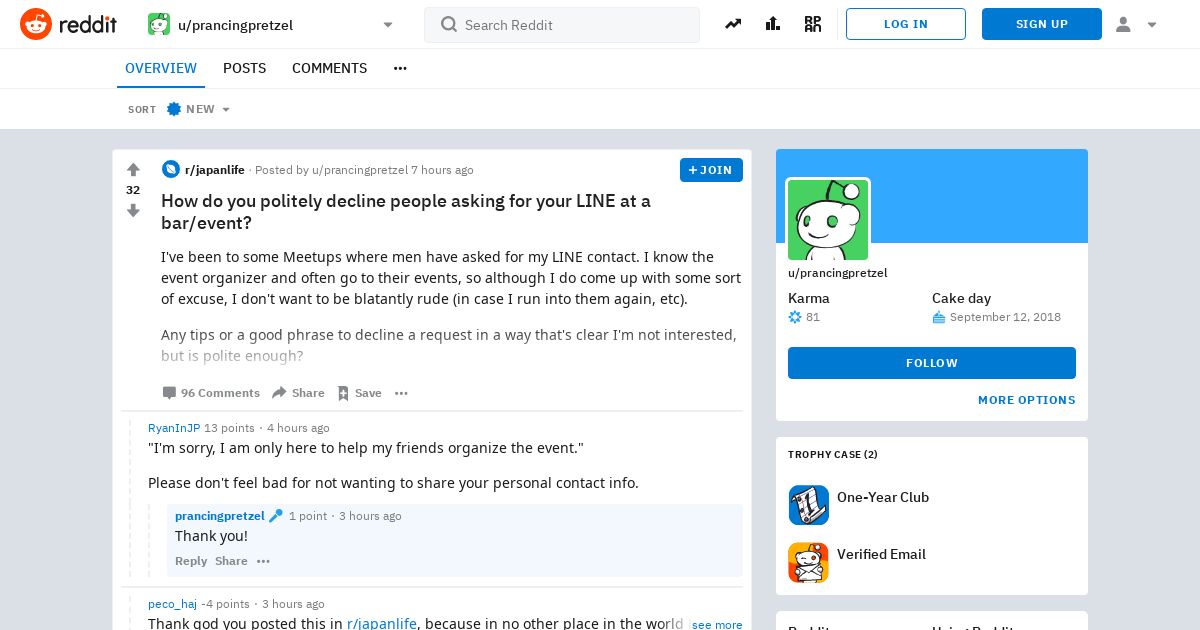Open the 96 Comments link
Screen dimensions: 1200x630
coord(211,393)
